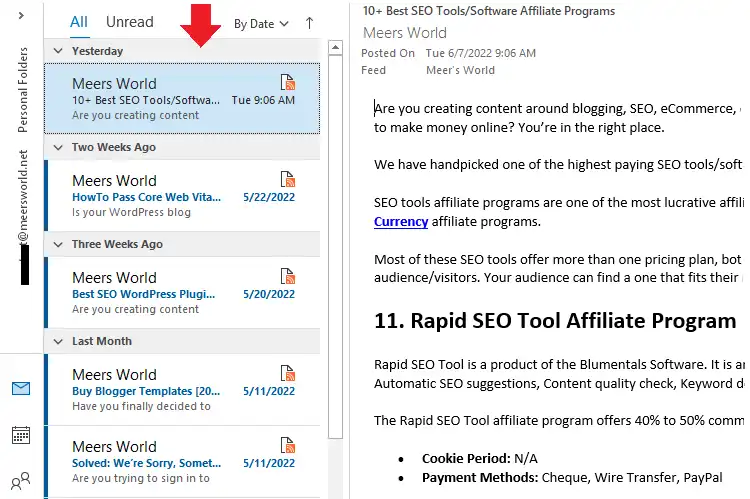Collapse the Two Weeks Ago group
The height and width of the screenshot is (499, 750).
tap(58, 147)
